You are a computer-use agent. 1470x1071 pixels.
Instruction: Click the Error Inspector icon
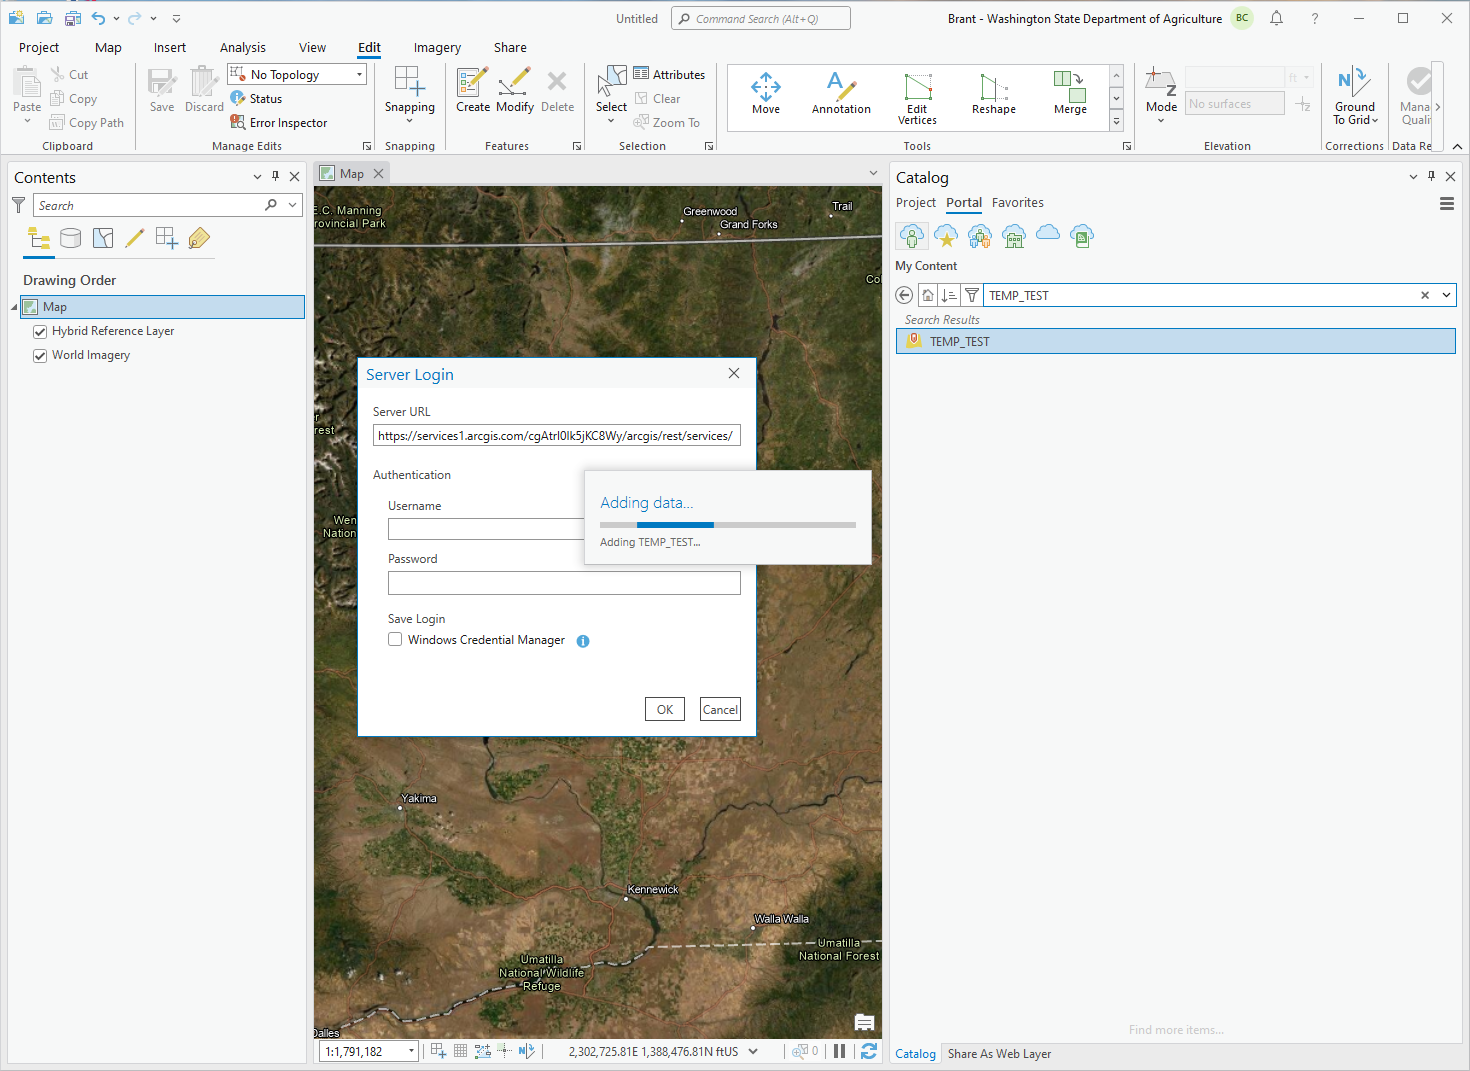click(238, 122)
